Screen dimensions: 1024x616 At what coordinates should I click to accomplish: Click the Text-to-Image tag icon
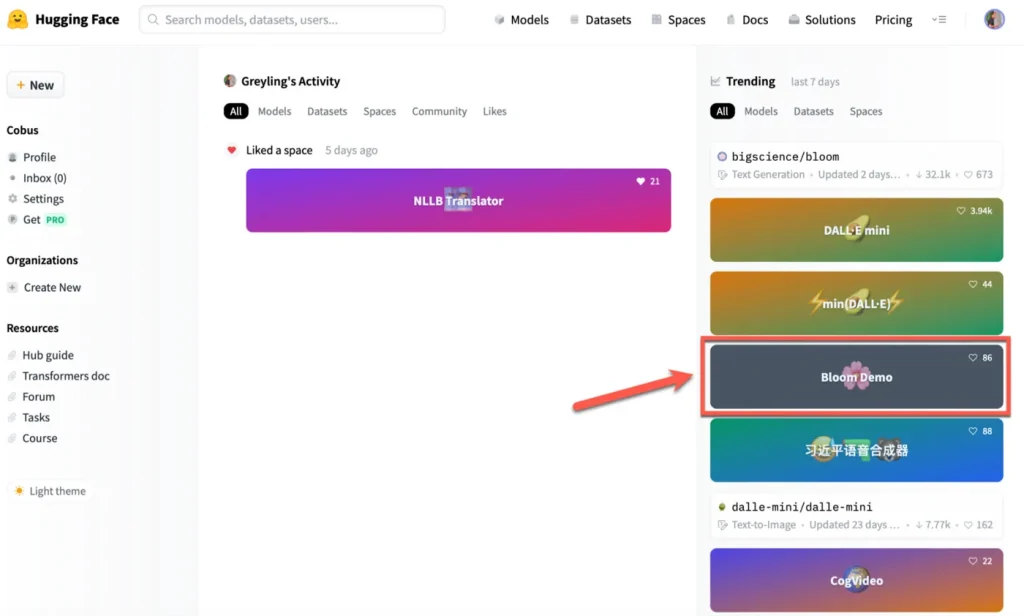pyautogui.click(x=722, y=525)
